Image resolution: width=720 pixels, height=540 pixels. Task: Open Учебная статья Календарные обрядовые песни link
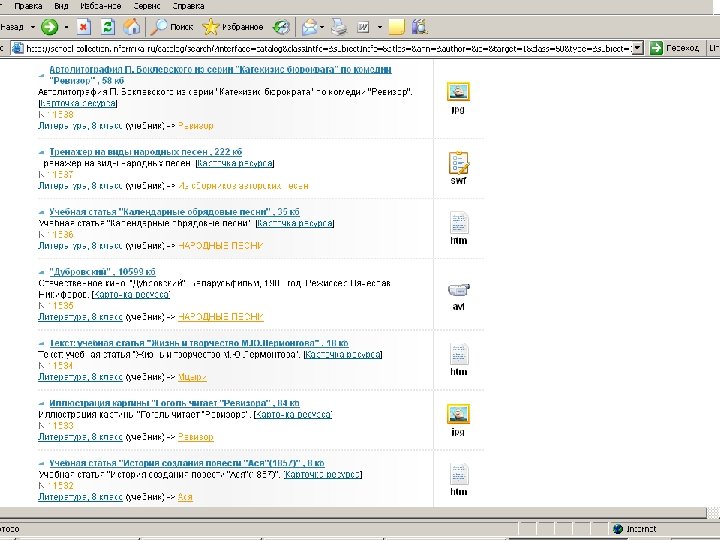(x=174, y=212)
